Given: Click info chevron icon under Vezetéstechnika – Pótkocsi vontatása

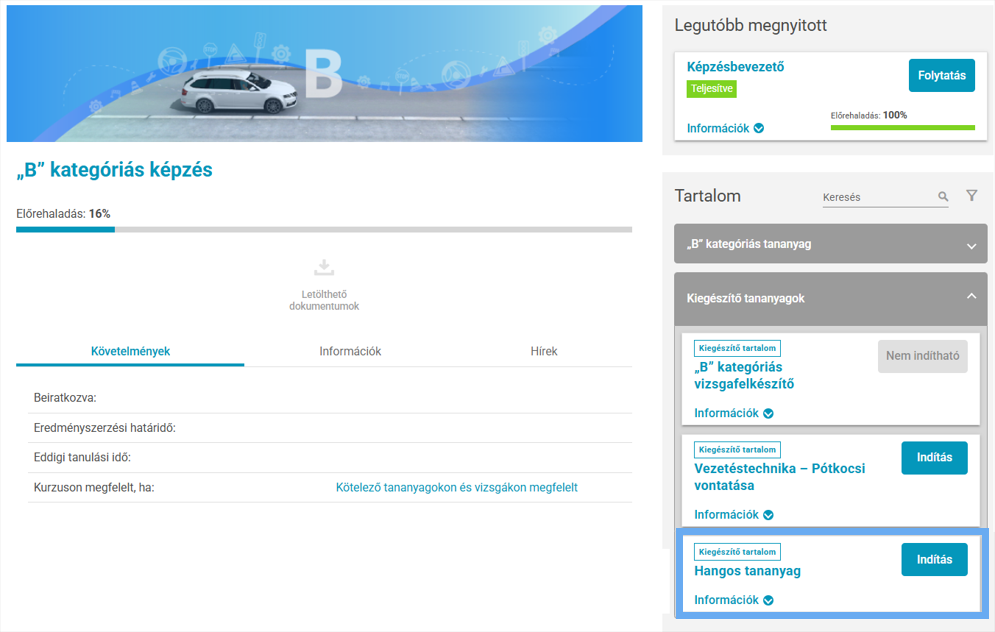Looking at the screenshot, I should 768,515.
